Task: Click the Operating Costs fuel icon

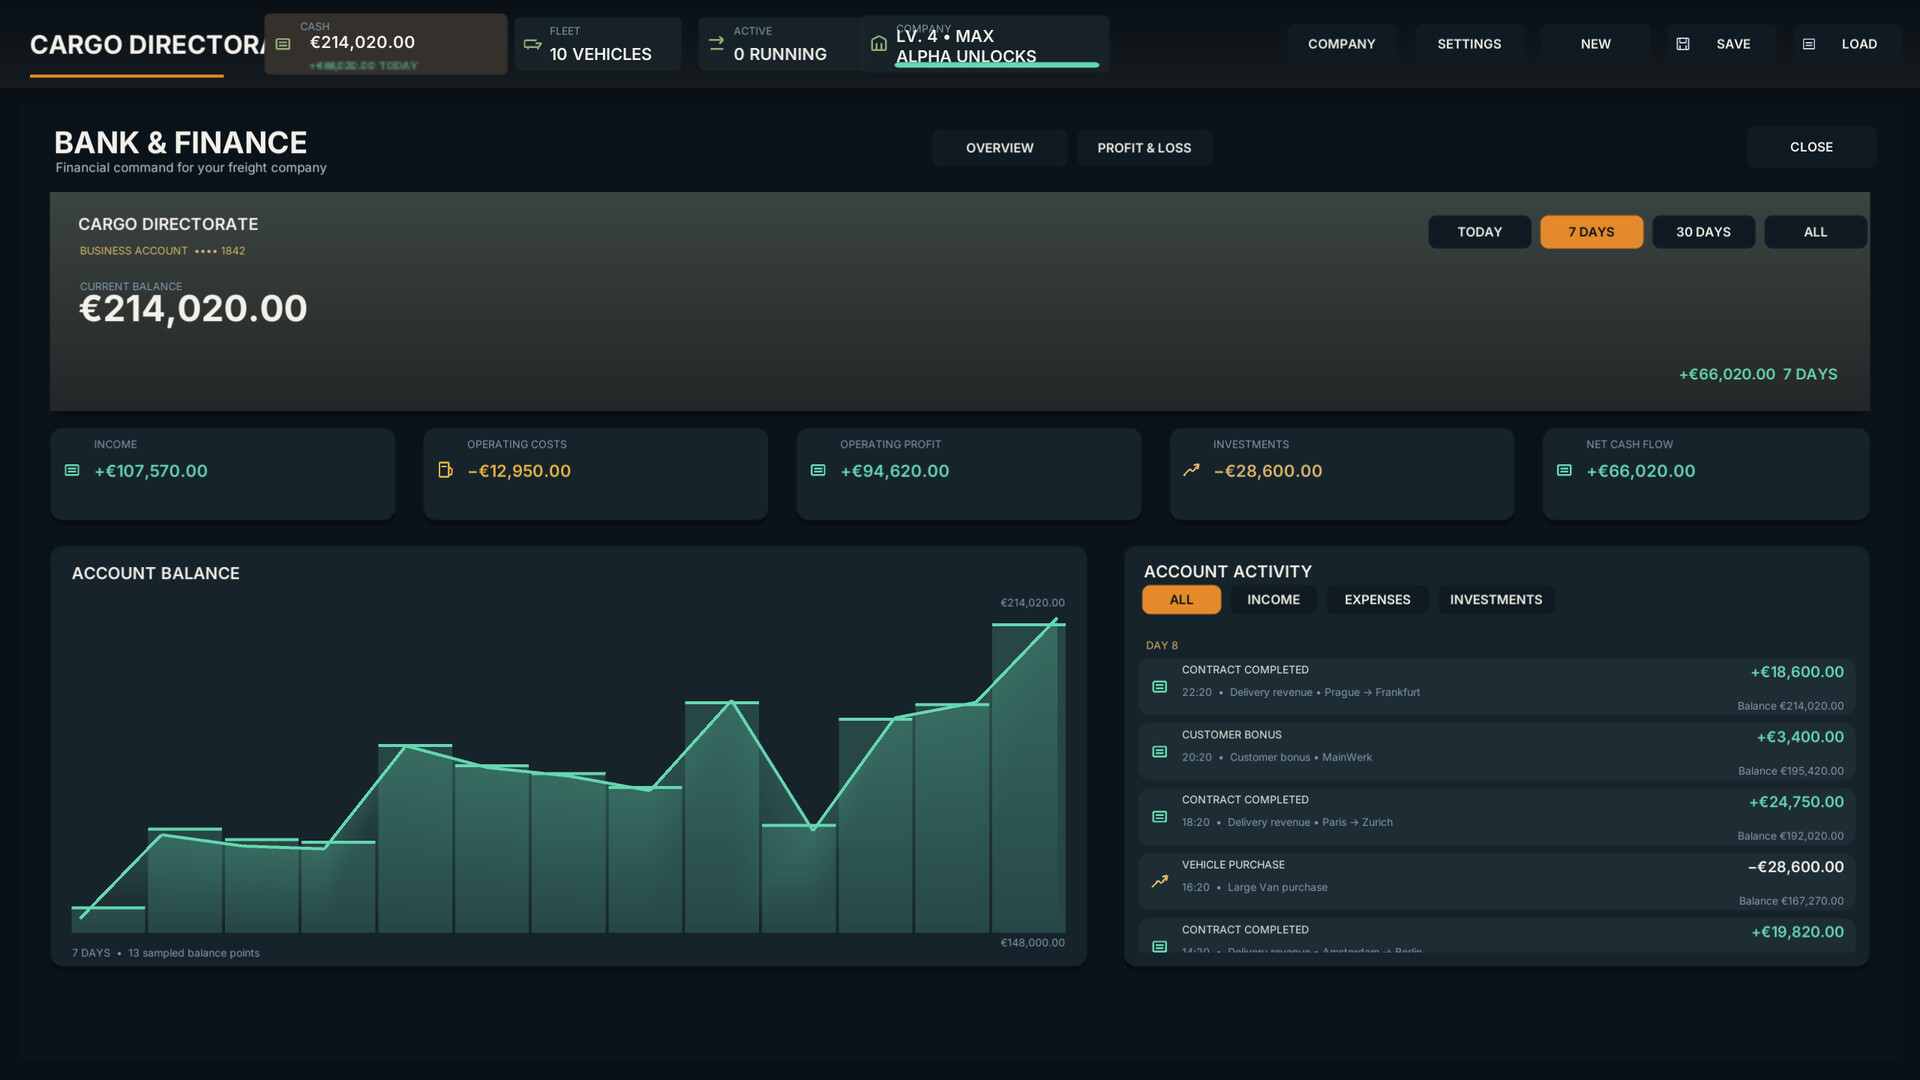Action: pyautogui.click(x=445, y=470)
